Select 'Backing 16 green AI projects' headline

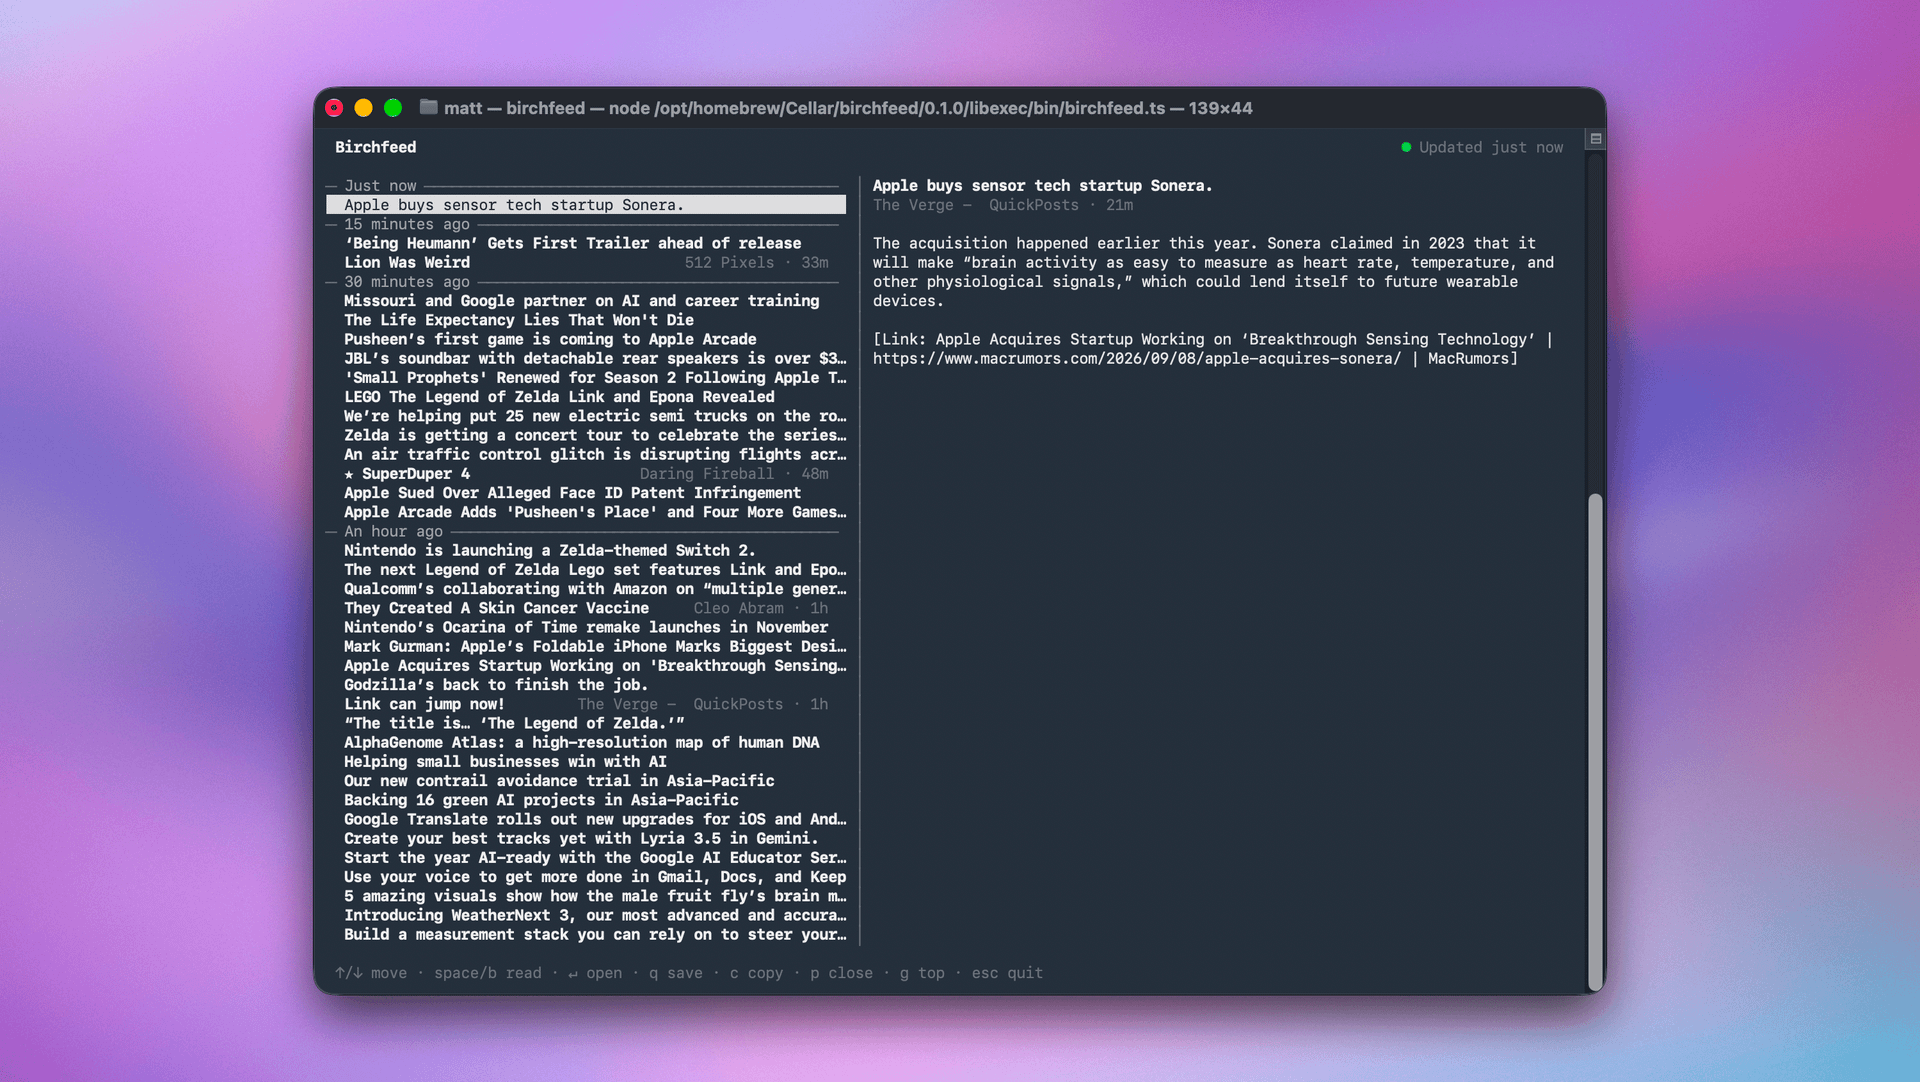541,800
